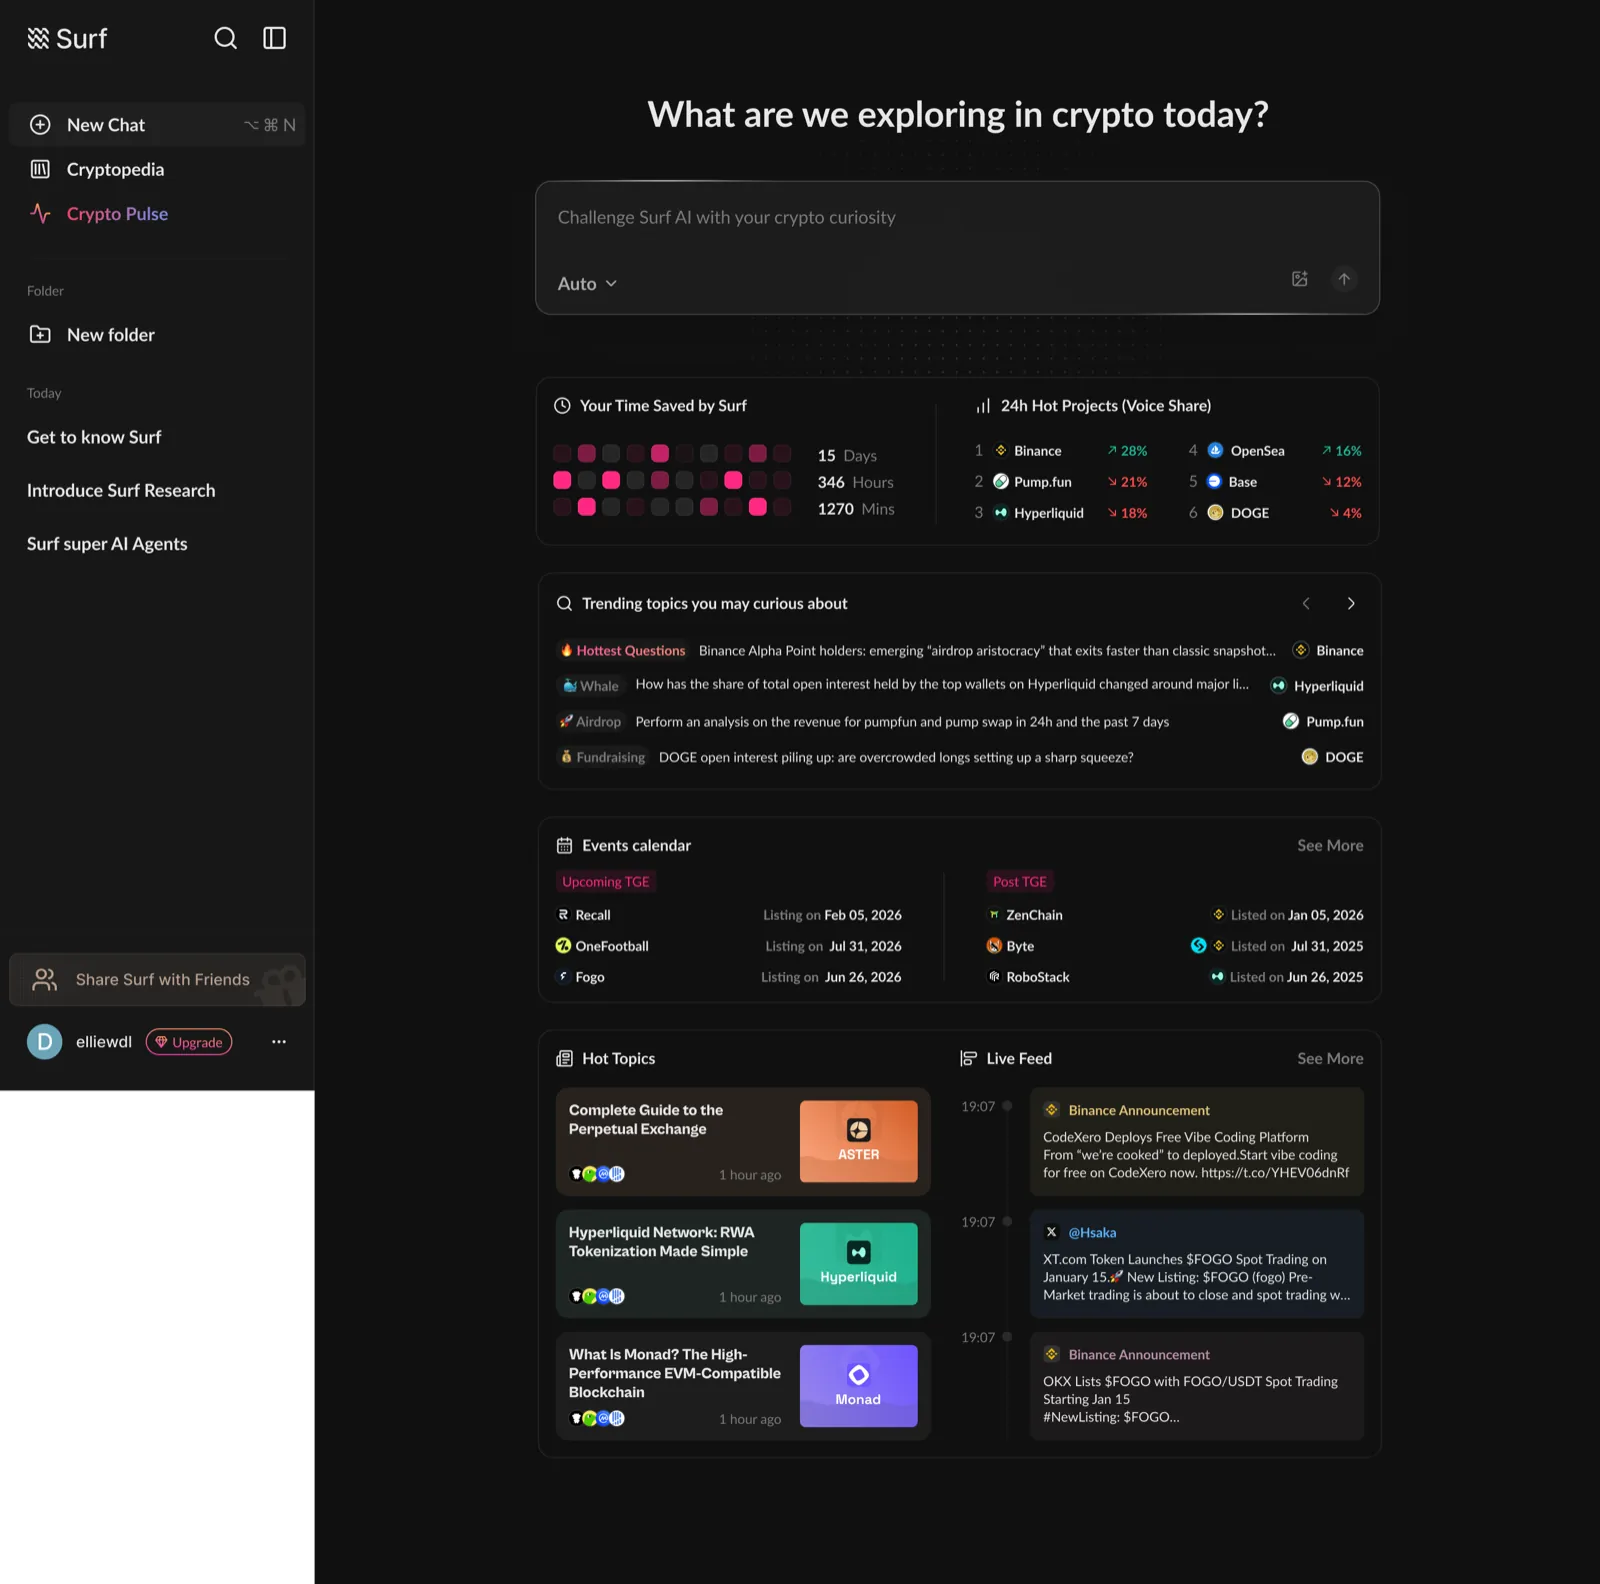The width and height of the screenshot is (1600, 1584).
Task: Open the search icon in sidebar
Action: 226,38
